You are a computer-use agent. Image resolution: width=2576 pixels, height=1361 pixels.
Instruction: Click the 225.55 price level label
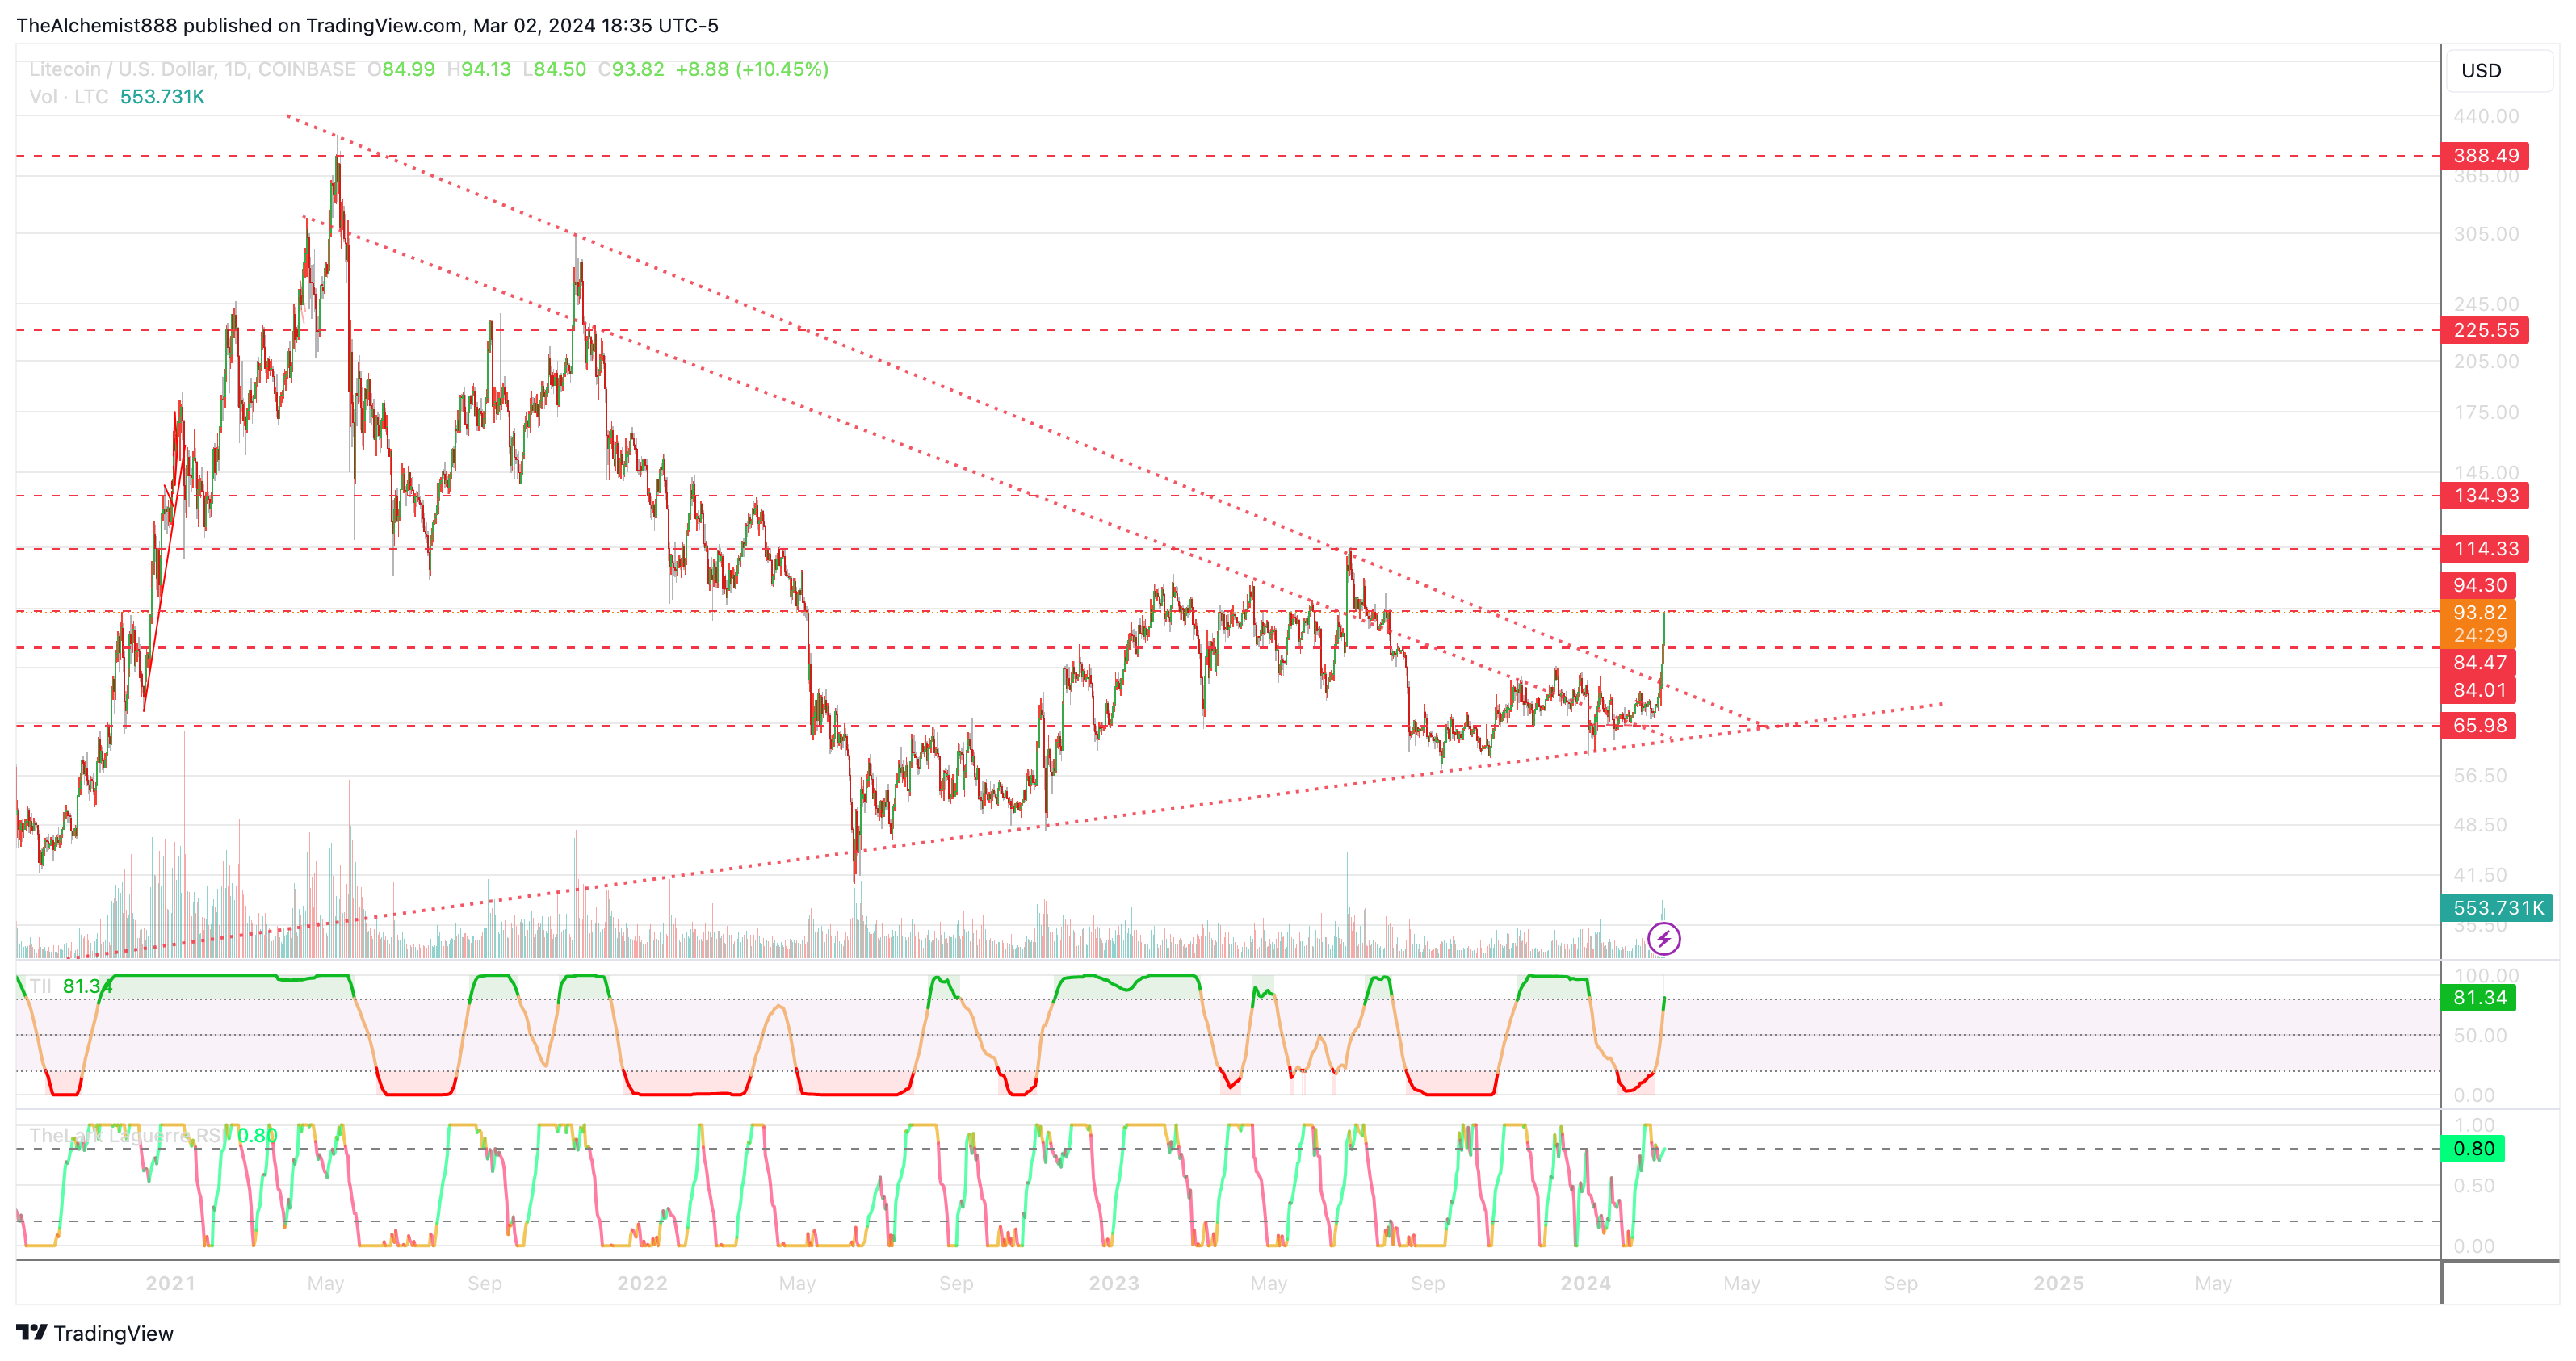[x=2485, y=330]
